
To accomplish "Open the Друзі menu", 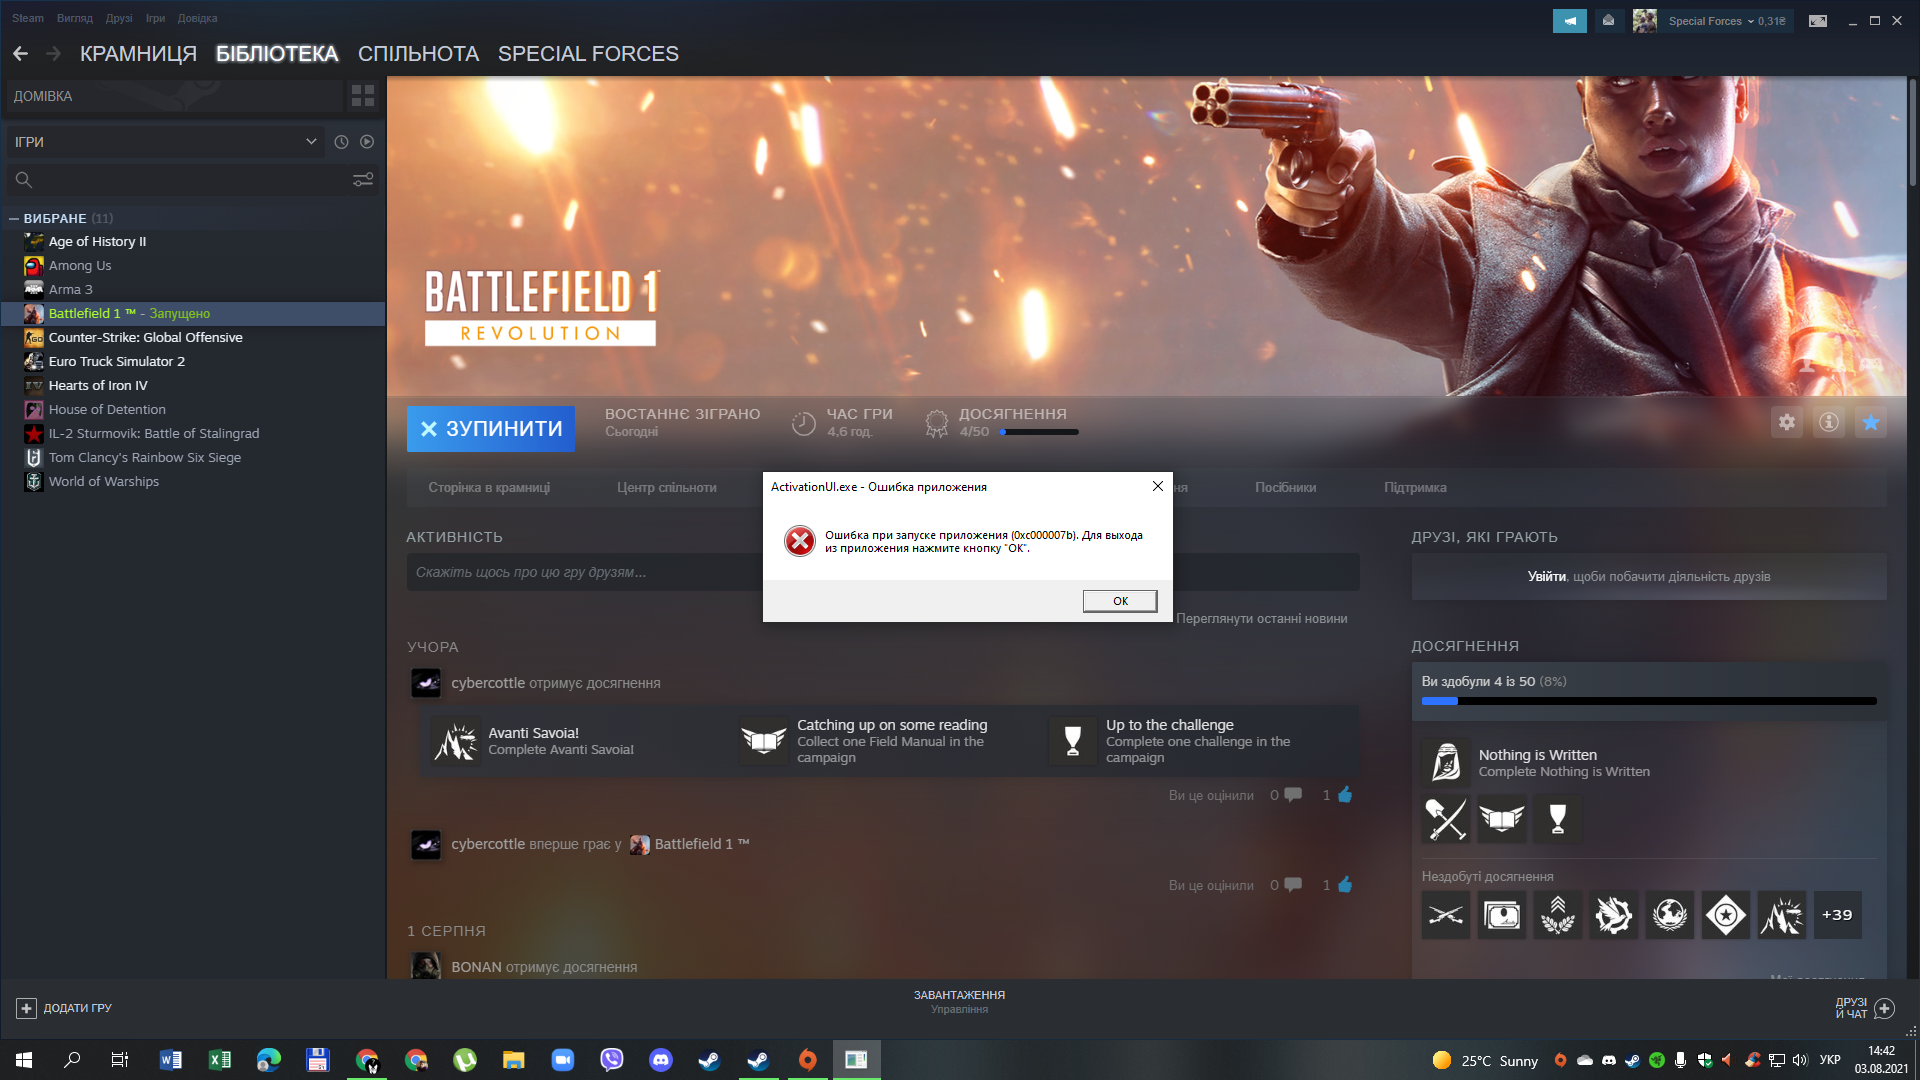I will click(119, 18).
